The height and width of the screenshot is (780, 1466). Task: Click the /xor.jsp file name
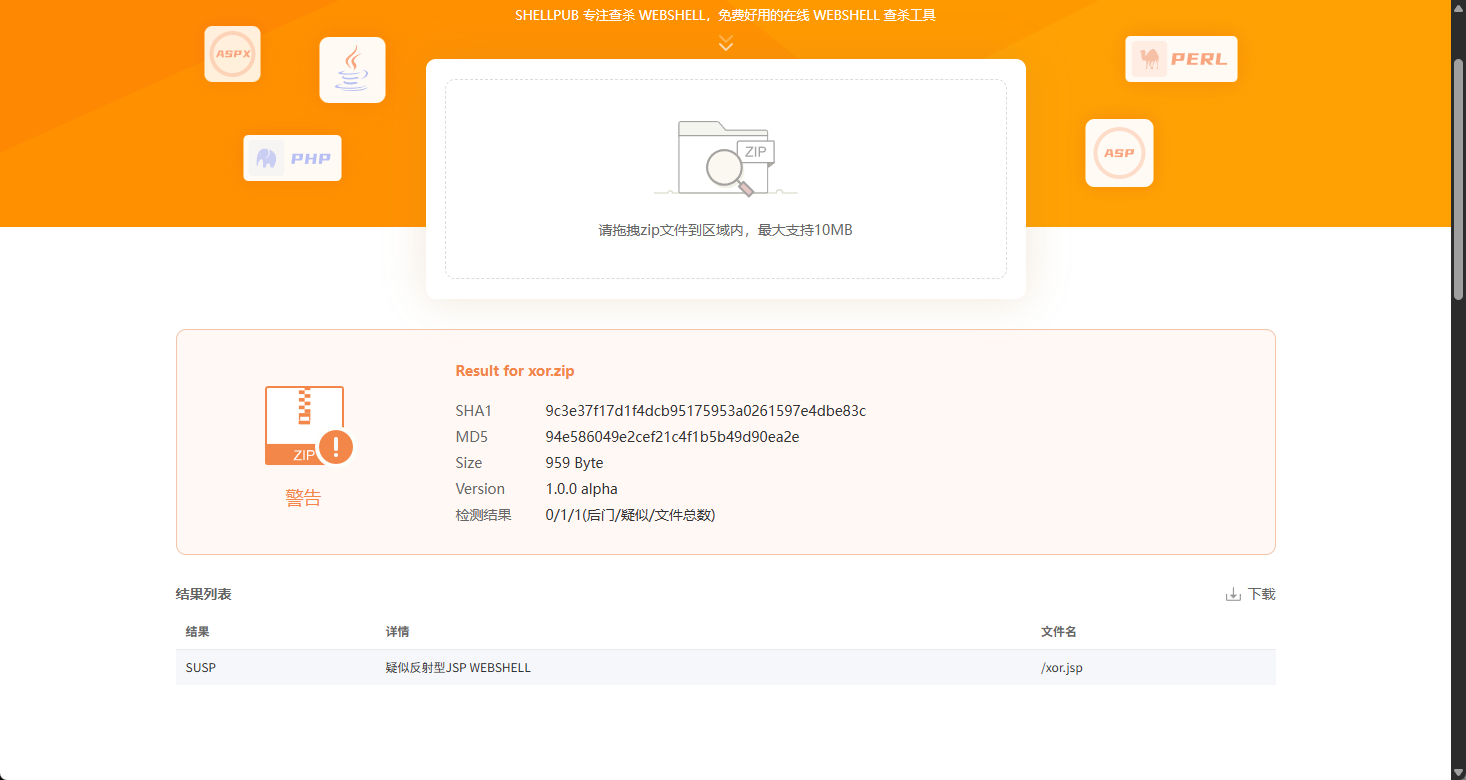tap(1062, 667)
